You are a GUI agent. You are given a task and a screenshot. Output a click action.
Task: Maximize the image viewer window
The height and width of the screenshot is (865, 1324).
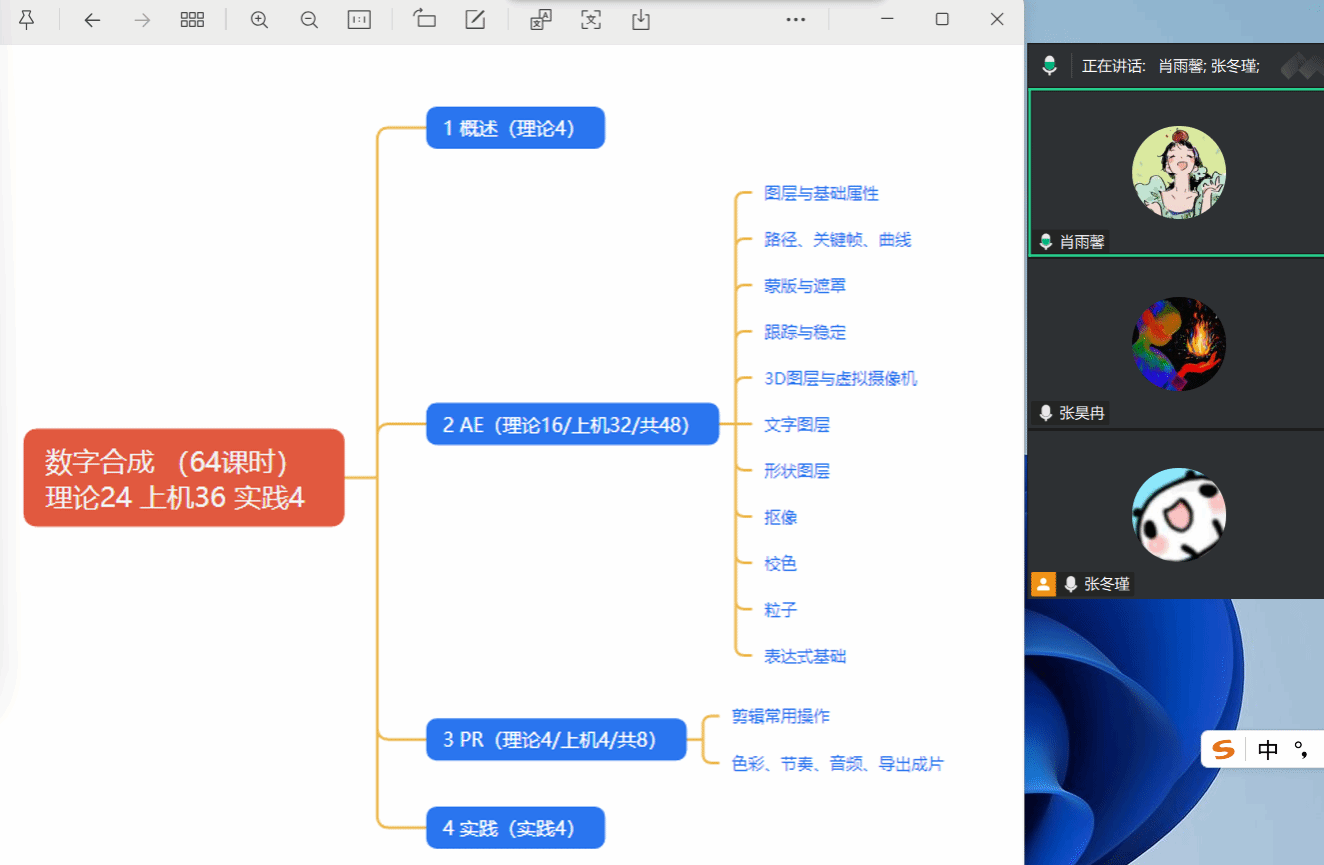[x=942, y=19]
